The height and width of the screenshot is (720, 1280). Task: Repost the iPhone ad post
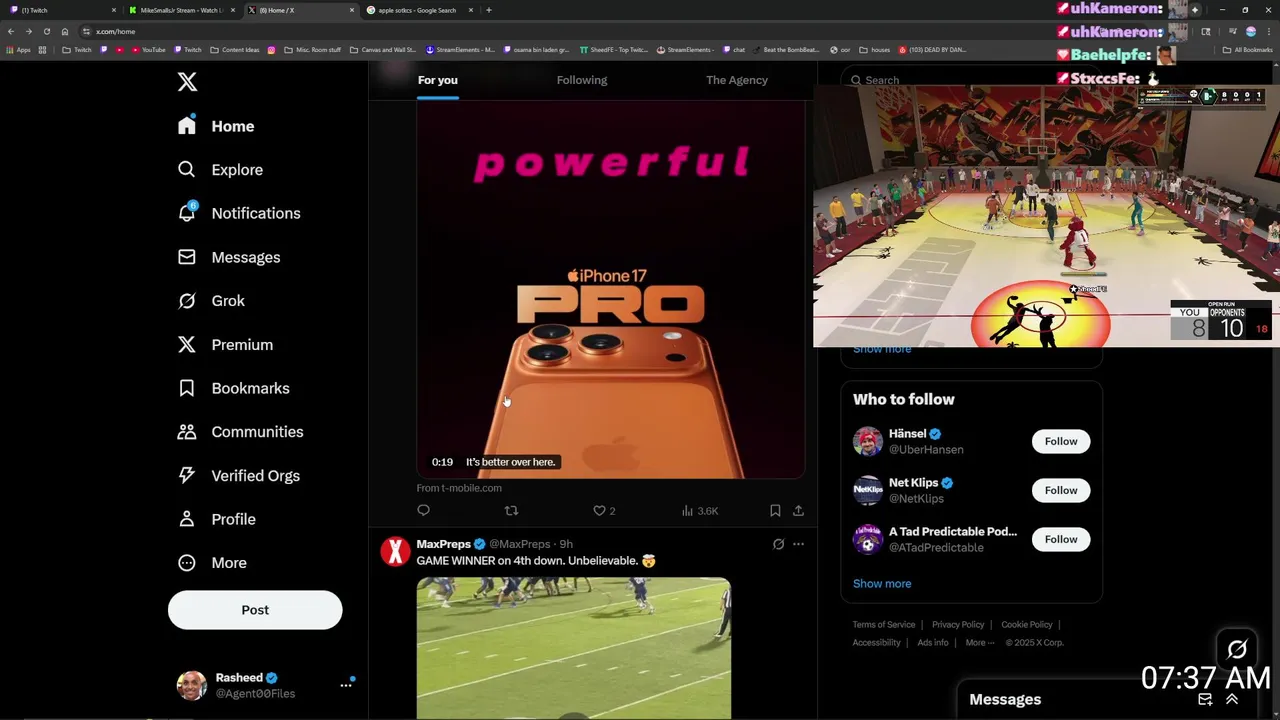511,511
